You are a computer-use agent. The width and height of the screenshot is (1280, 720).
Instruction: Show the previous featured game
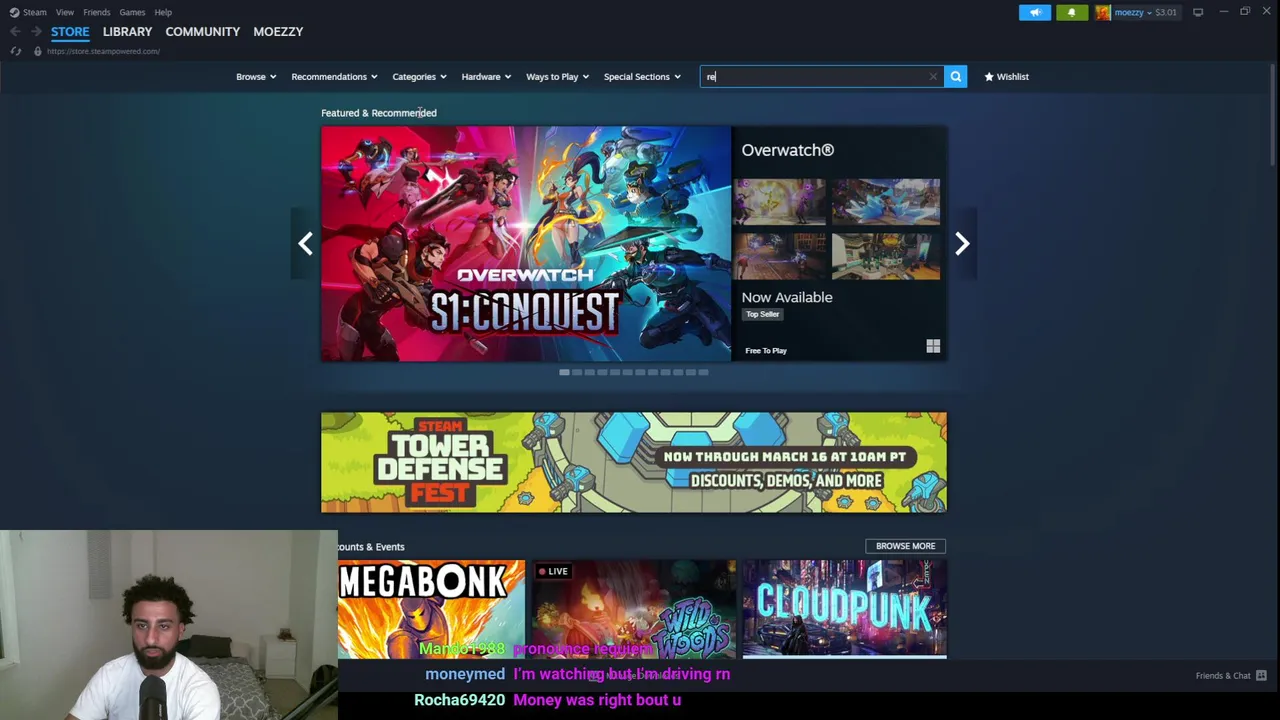click(x=305, y=243)
